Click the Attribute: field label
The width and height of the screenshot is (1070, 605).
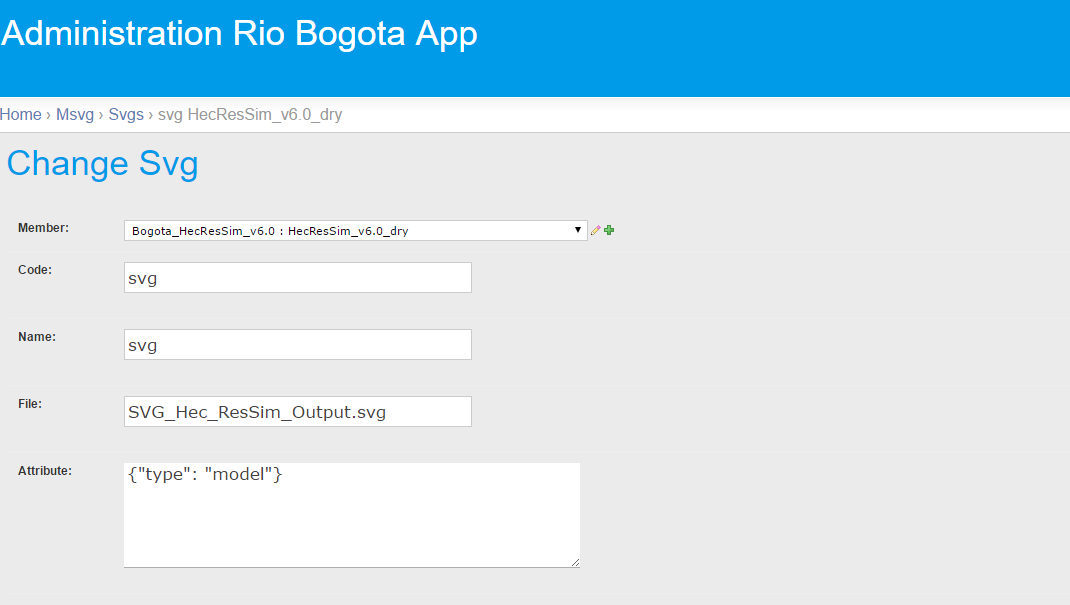45,471
